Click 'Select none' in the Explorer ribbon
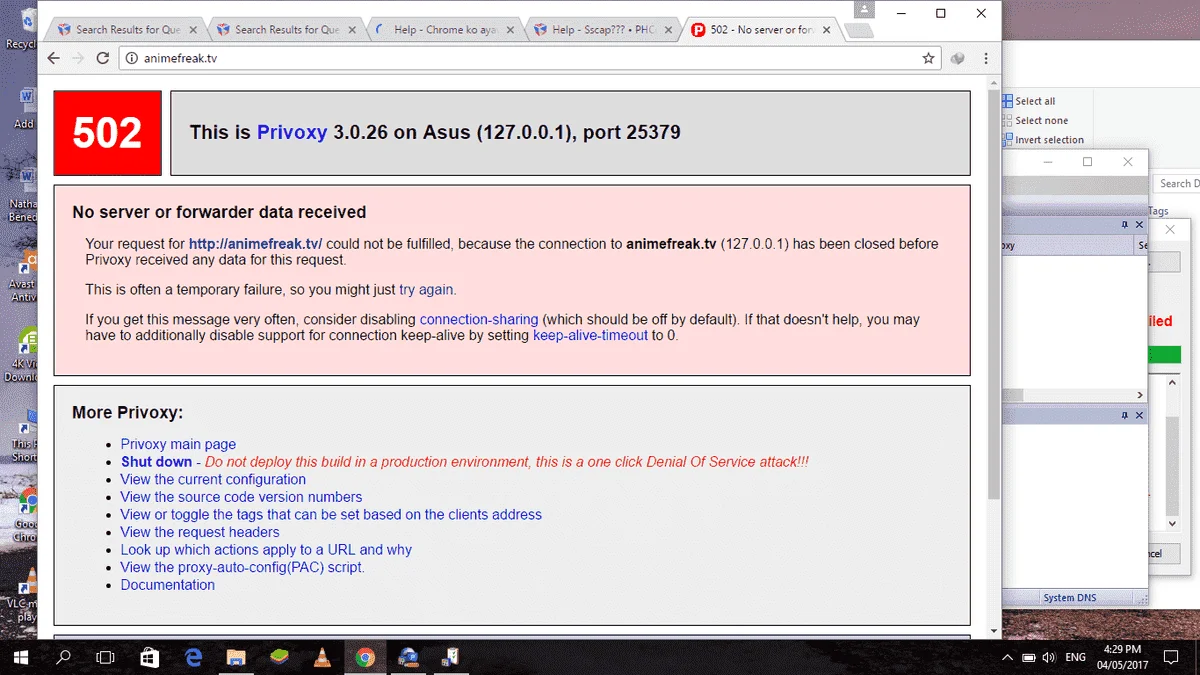The width and height of the screenshot is (1200, 675). [x=1035, y=120]
